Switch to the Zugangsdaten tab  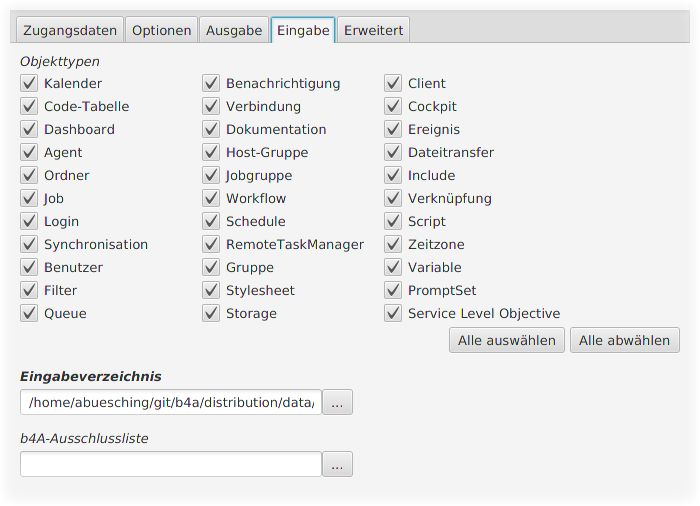pyautogui.click(x=68, y=31)
